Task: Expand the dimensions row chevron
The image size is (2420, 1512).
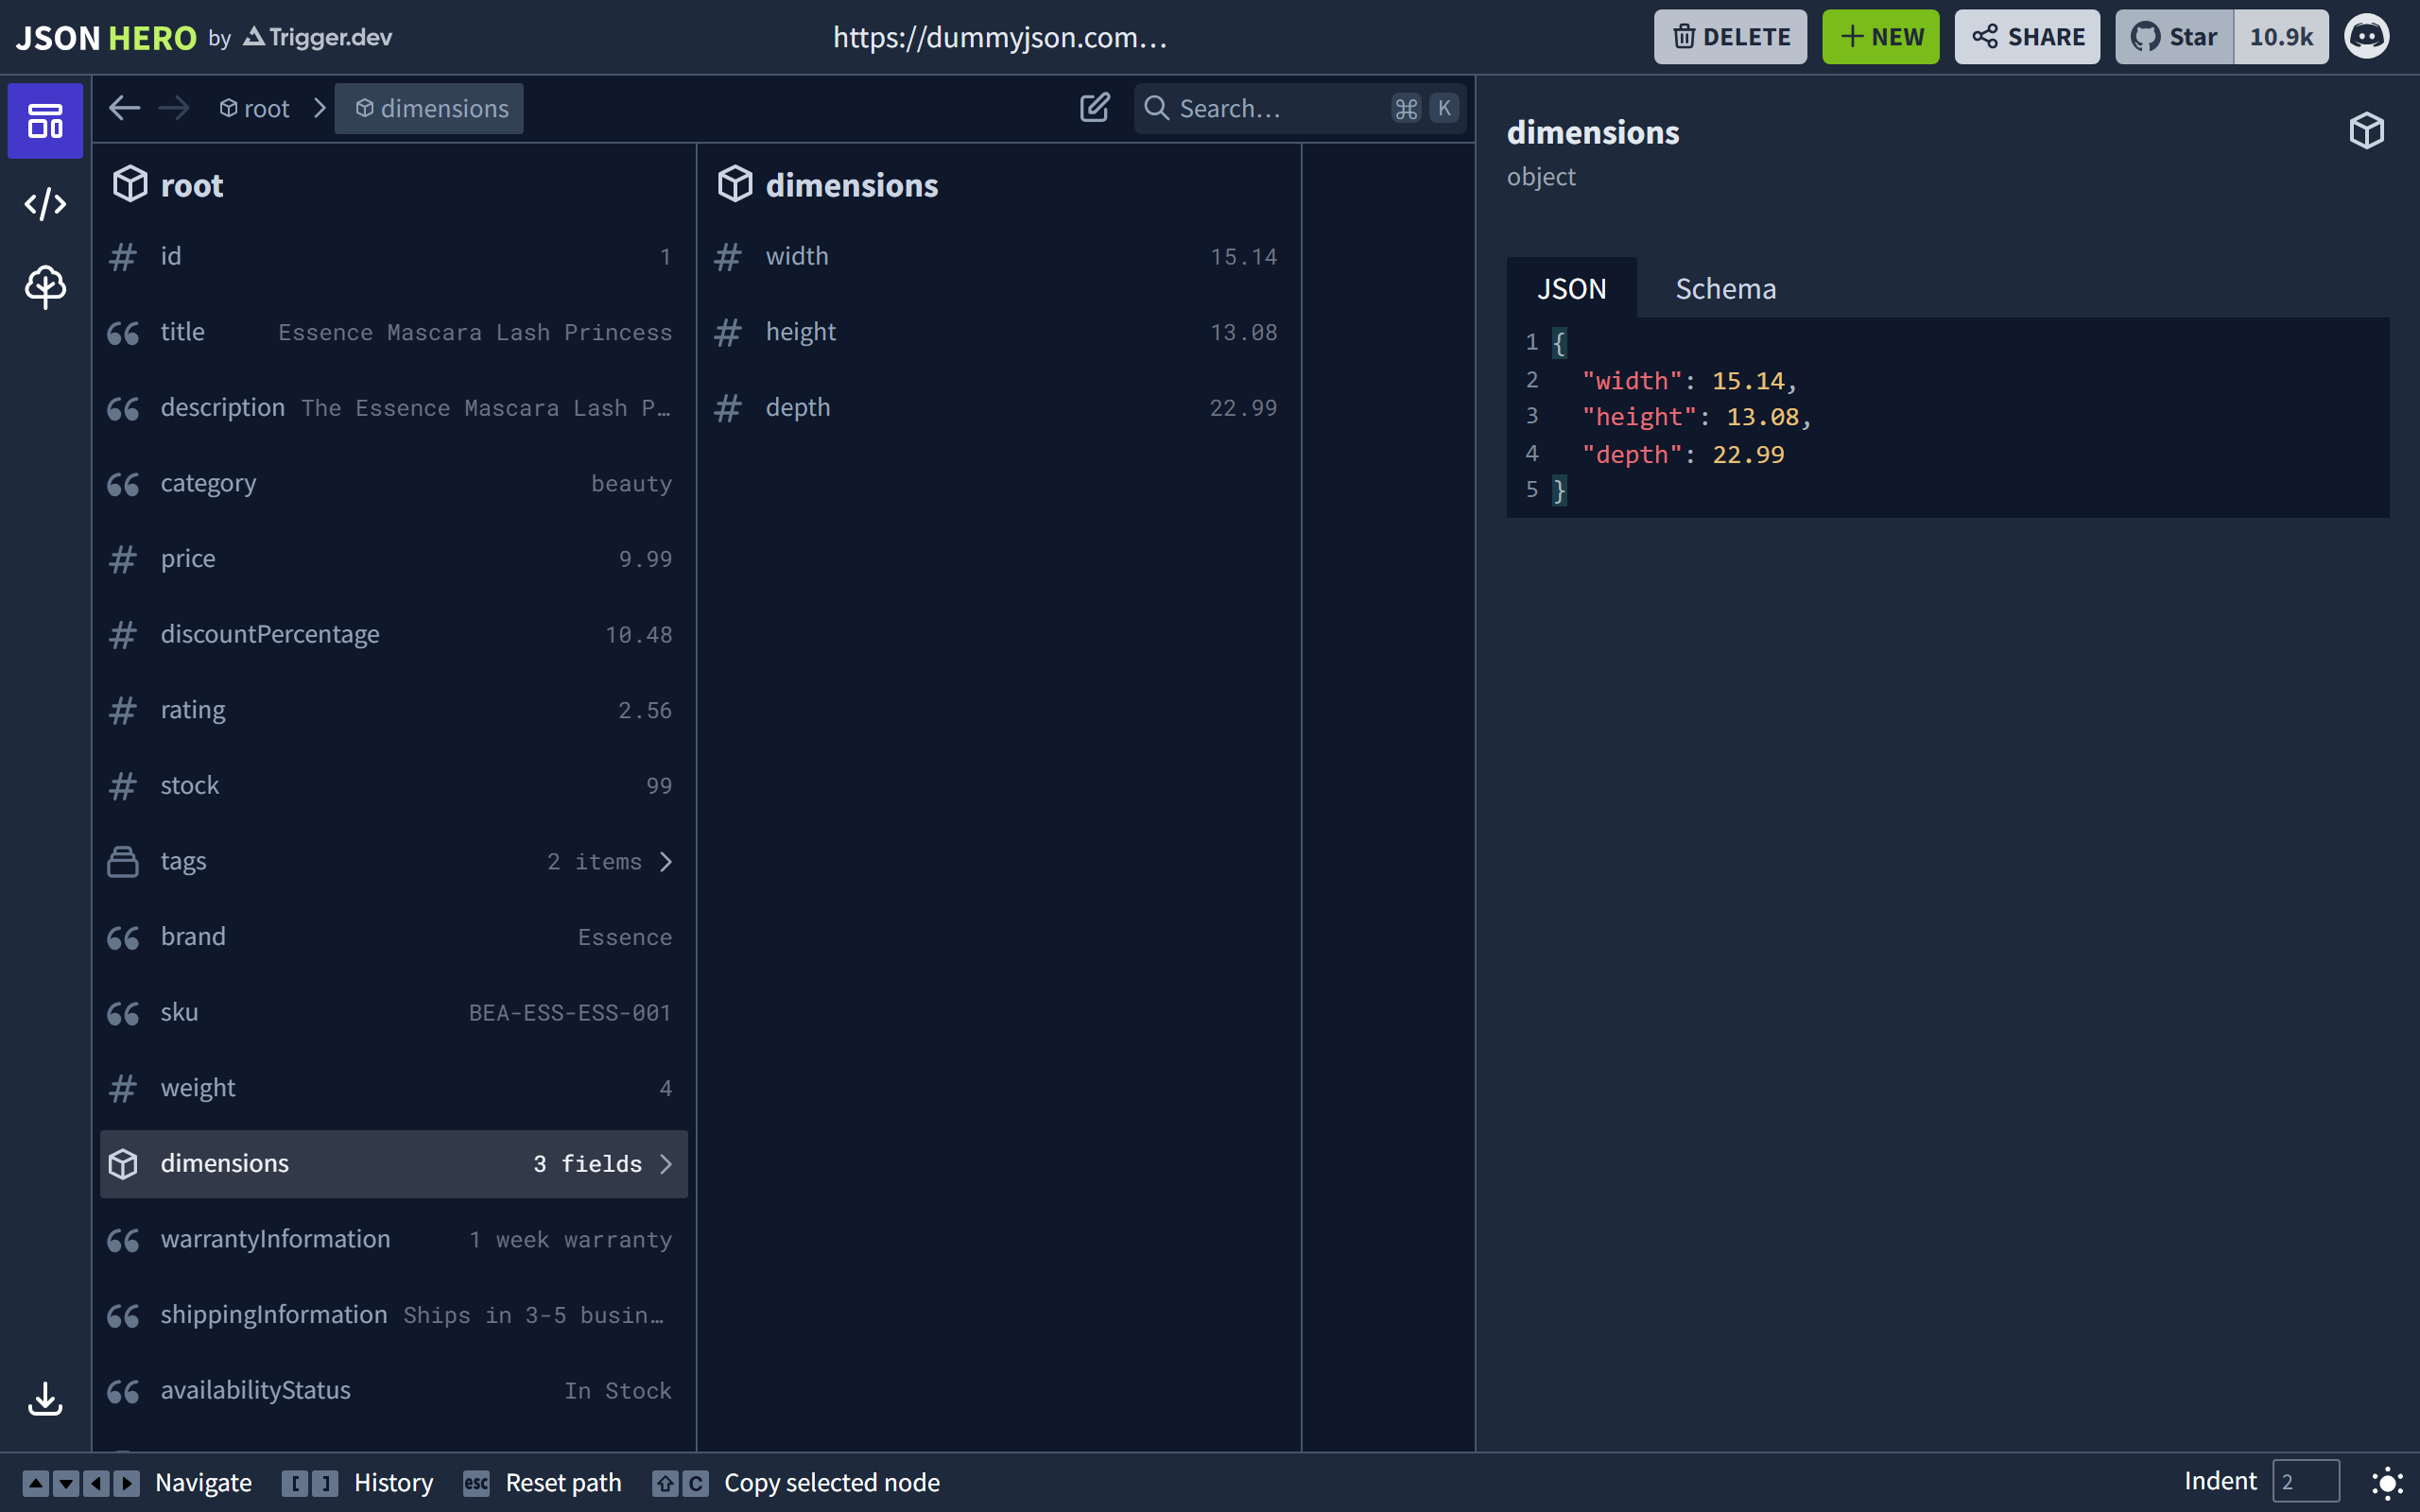Action: click(x=666, y=1164)
